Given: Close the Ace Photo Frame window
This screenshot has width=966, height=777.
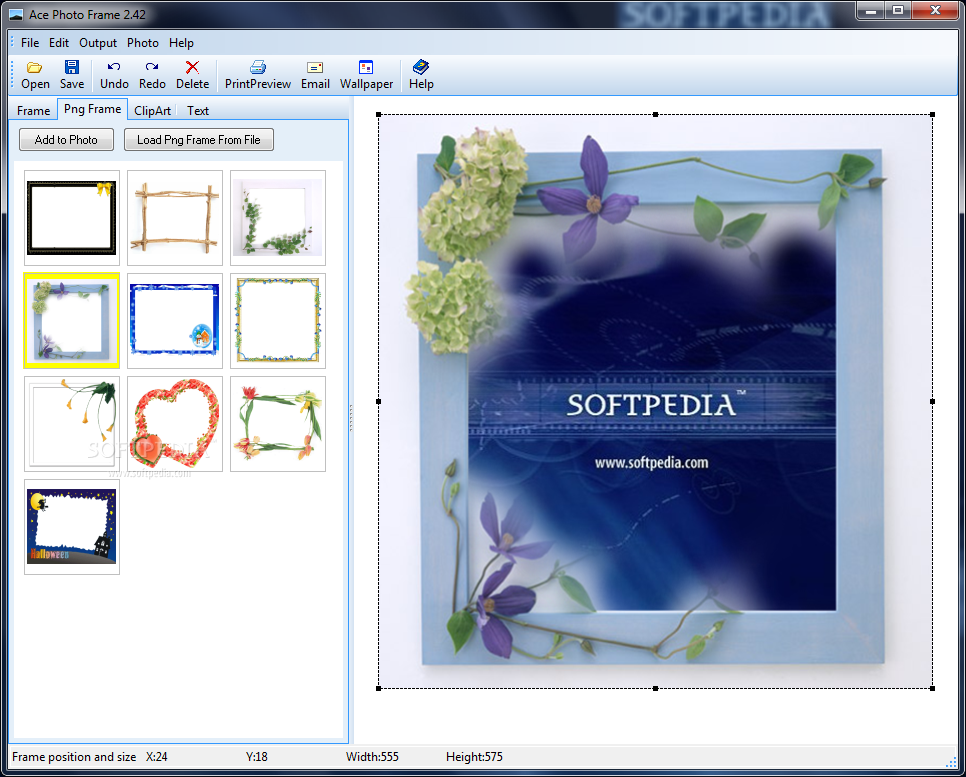Looking at the screenshot, I should (935, 10).
